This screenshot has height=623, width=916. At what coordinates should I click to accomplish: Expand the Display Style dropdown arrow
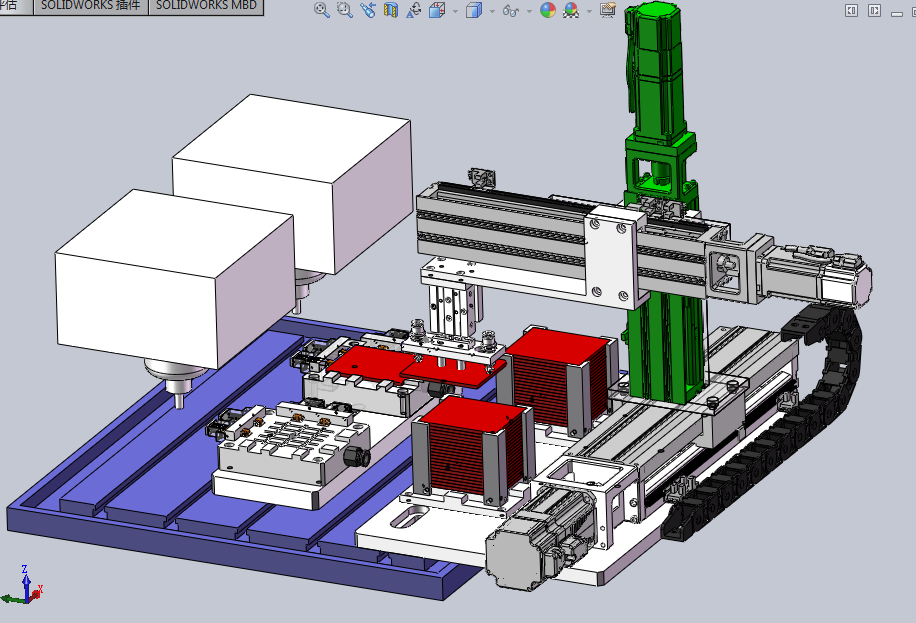click(x=491, y=12)
